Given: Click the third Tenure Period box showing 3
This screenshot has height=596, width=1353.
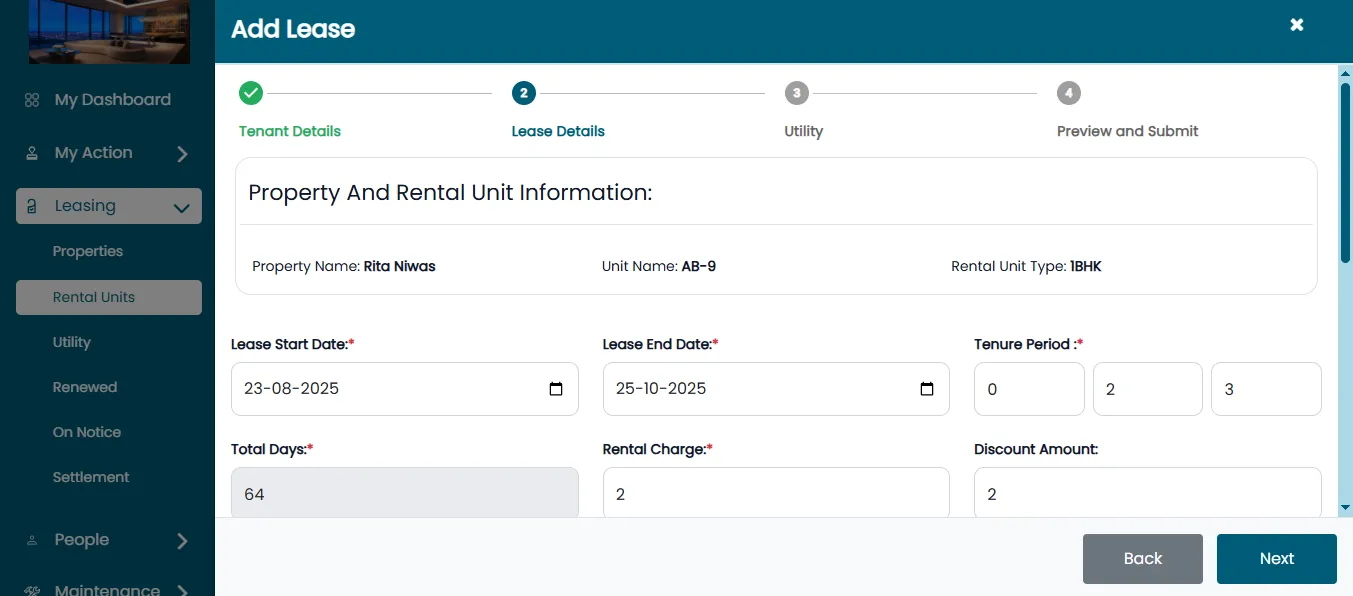Looking at the screenshot, I should click(x=1266, y=389).
